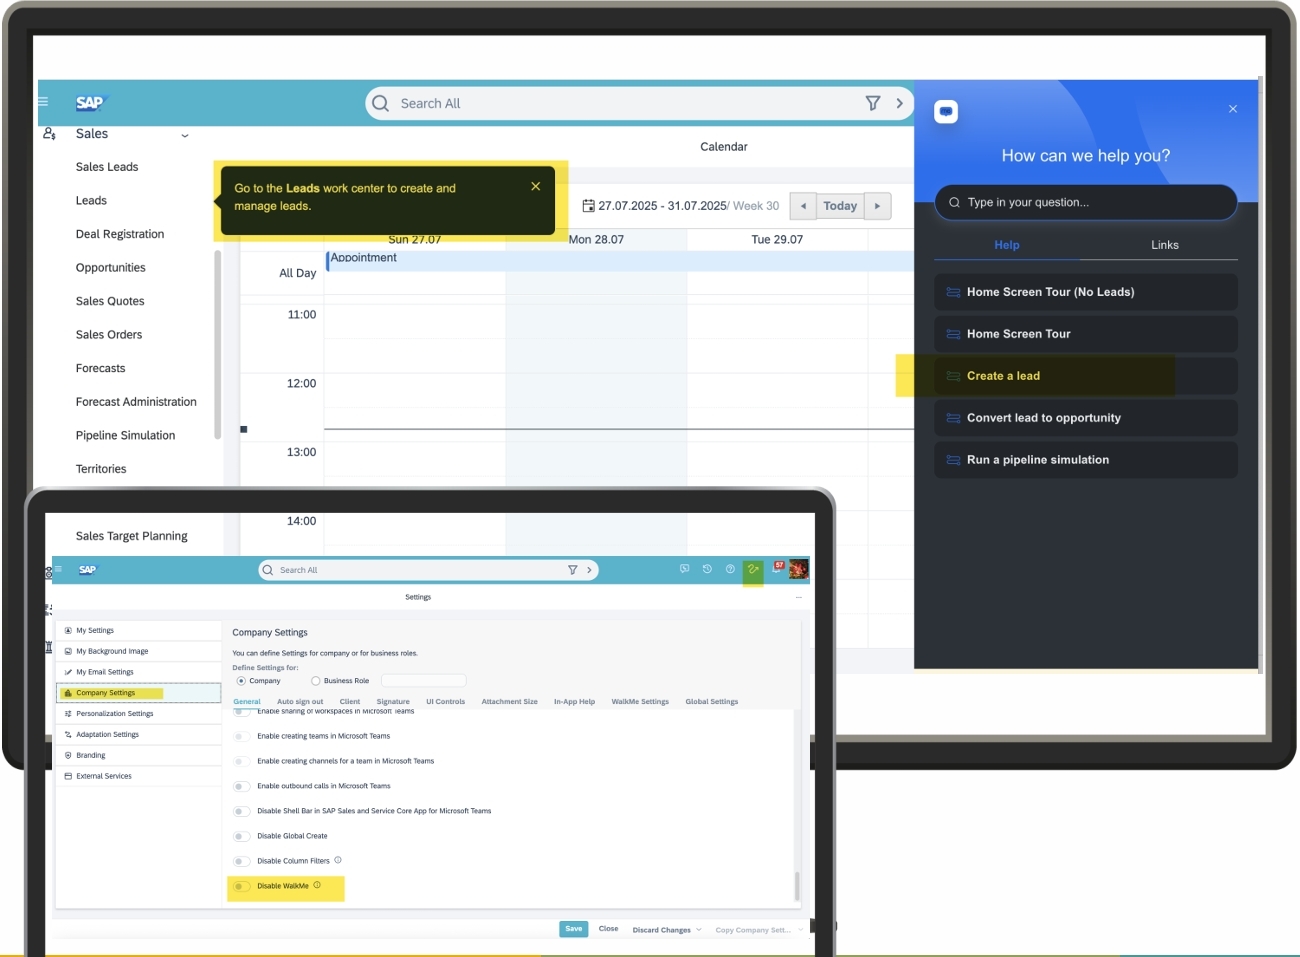This screenshot has width=1300, height=957.
Task: Open the Auto sign out tab
Action: tap(300, 702)
